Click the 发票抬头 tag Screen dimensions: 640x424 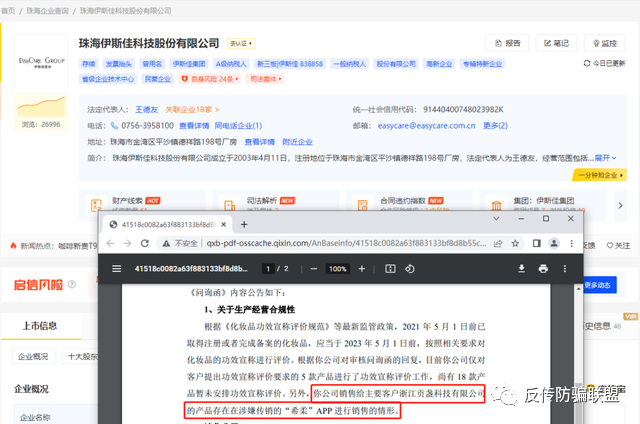tap(118, 64)
